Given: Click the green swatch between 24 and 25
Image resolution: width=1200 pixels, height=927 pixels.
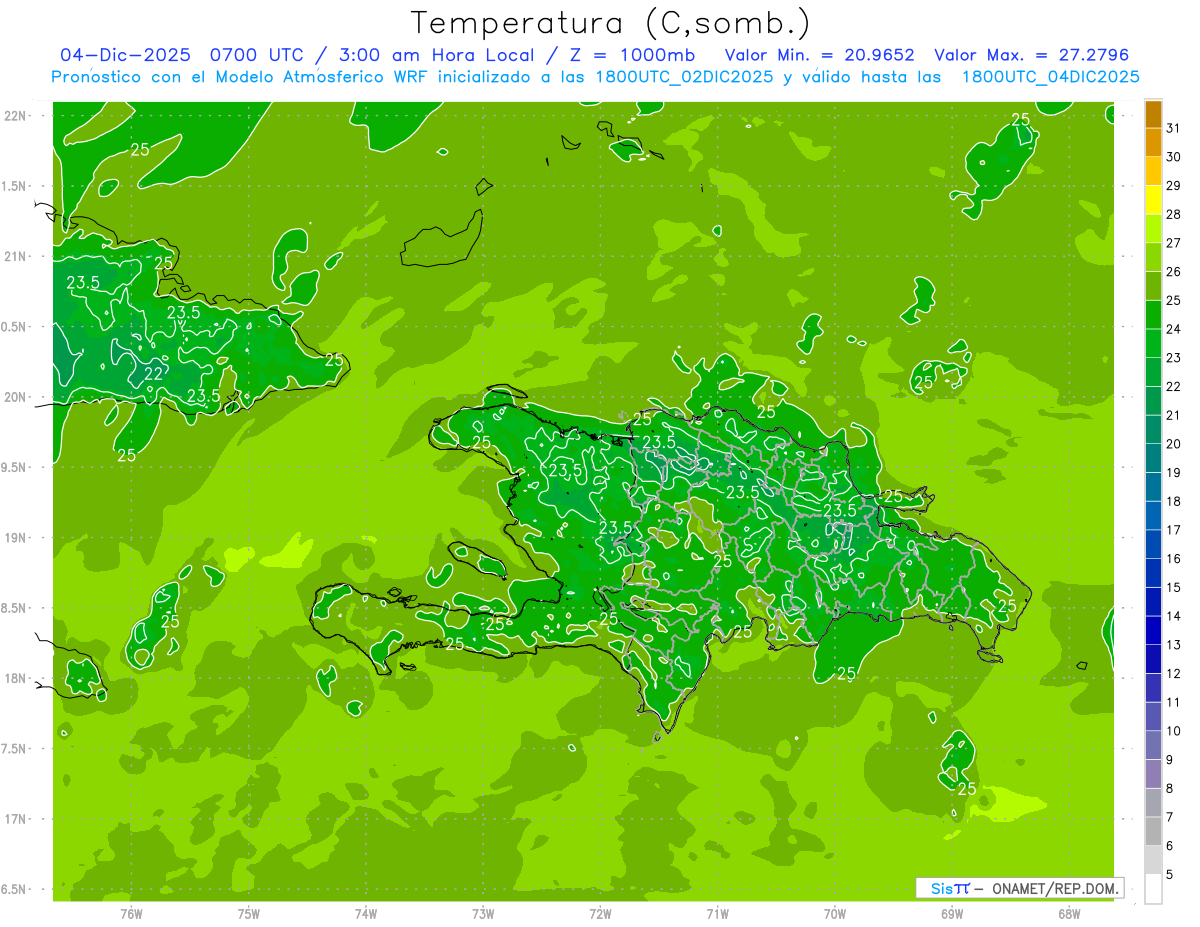Looking at the screenshot, I should pos(1153,315).
